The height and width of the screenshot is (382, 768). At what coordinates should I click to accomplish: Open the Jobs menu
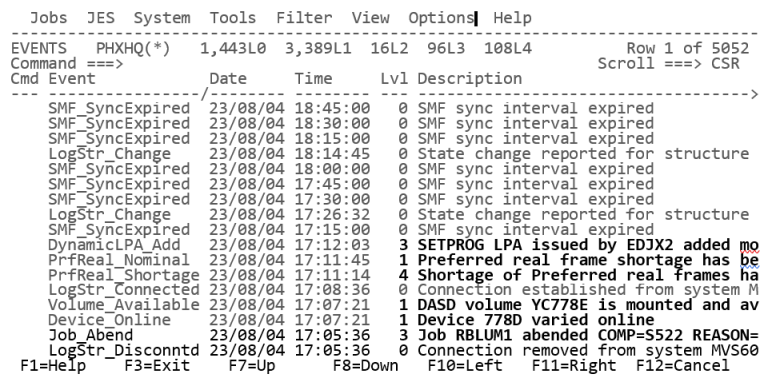point(48,18)
